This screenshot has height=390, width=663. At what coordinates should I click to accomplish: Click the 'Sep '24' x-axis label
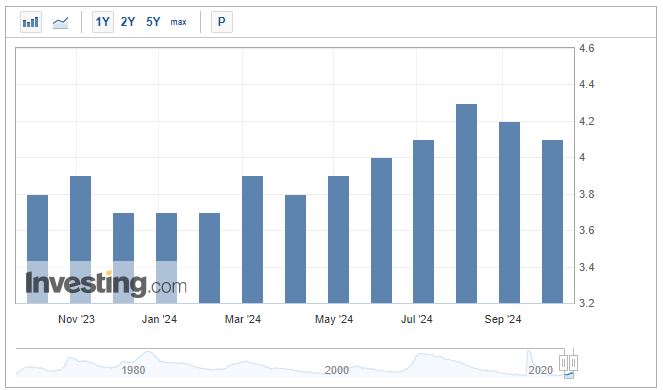point(503,319)
